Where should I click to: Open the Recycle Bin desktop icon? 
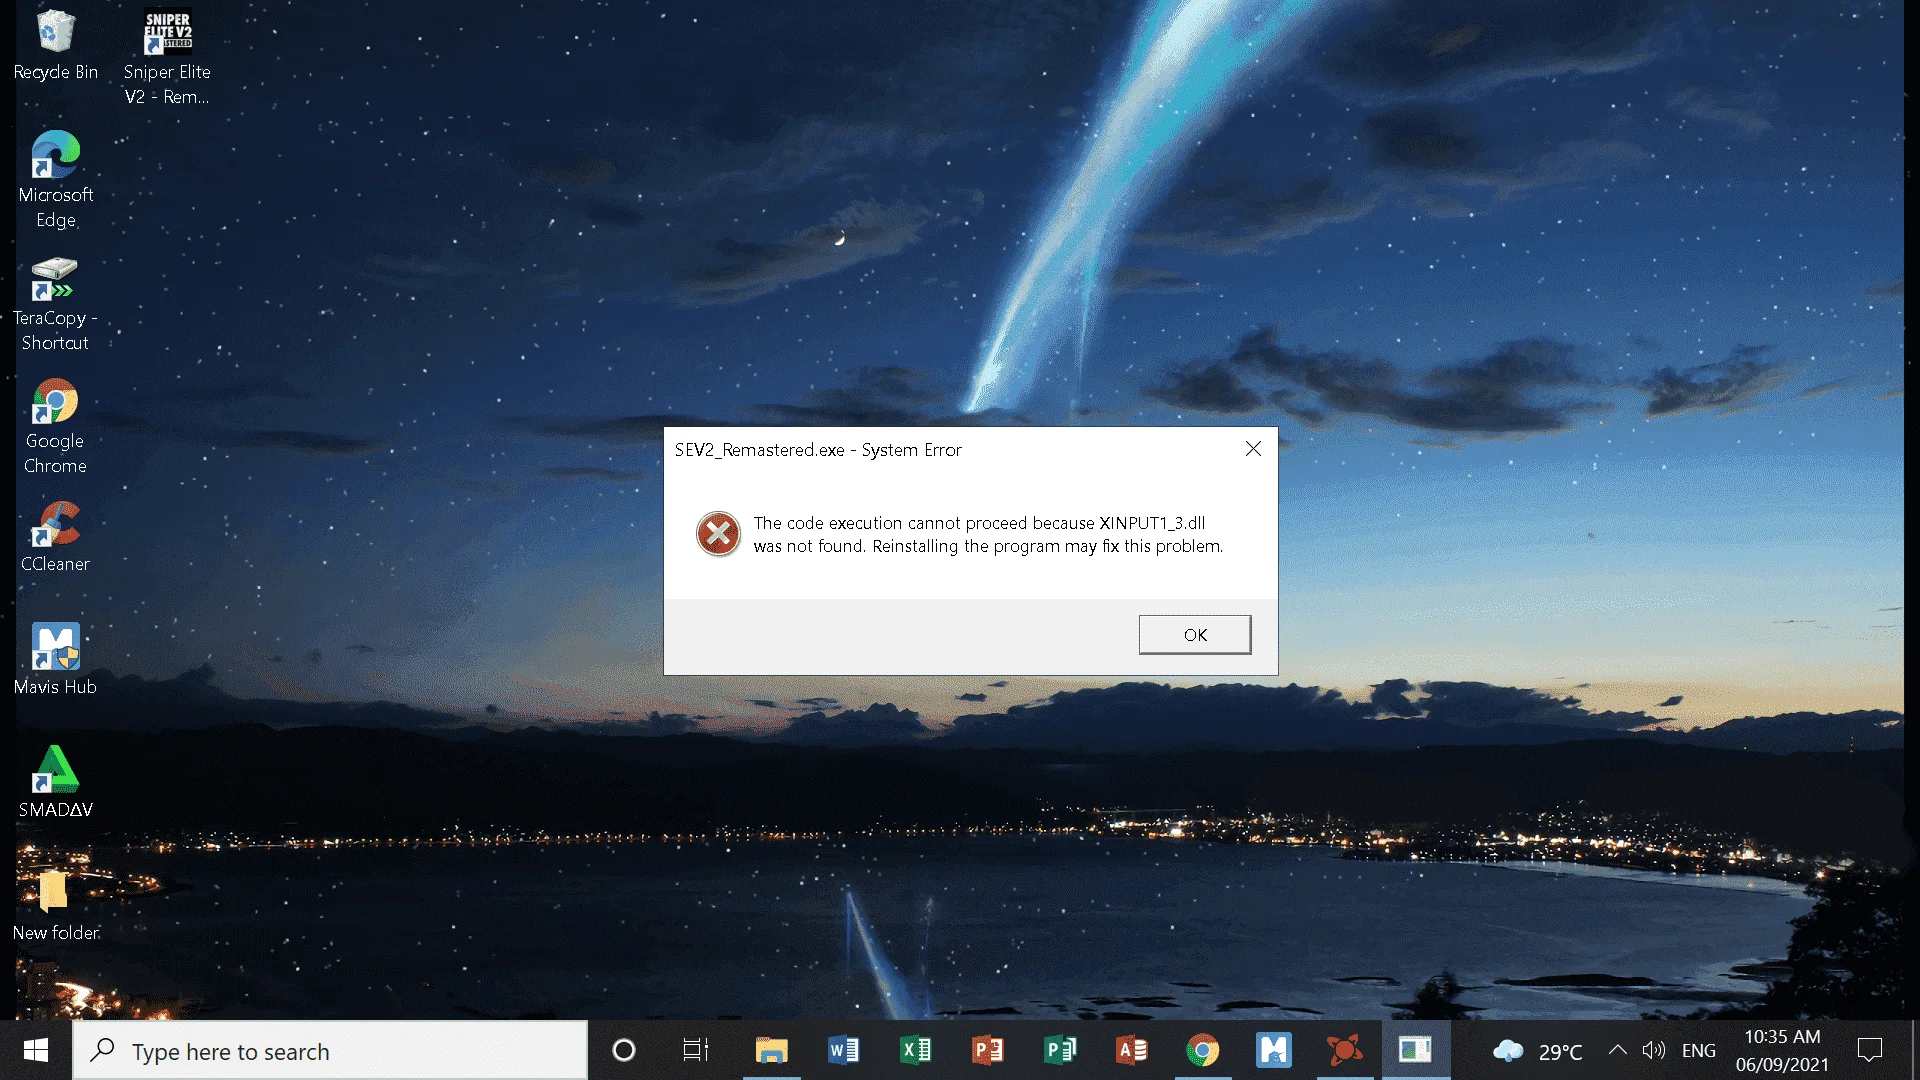pyautogui.click(x=55, y=46)
